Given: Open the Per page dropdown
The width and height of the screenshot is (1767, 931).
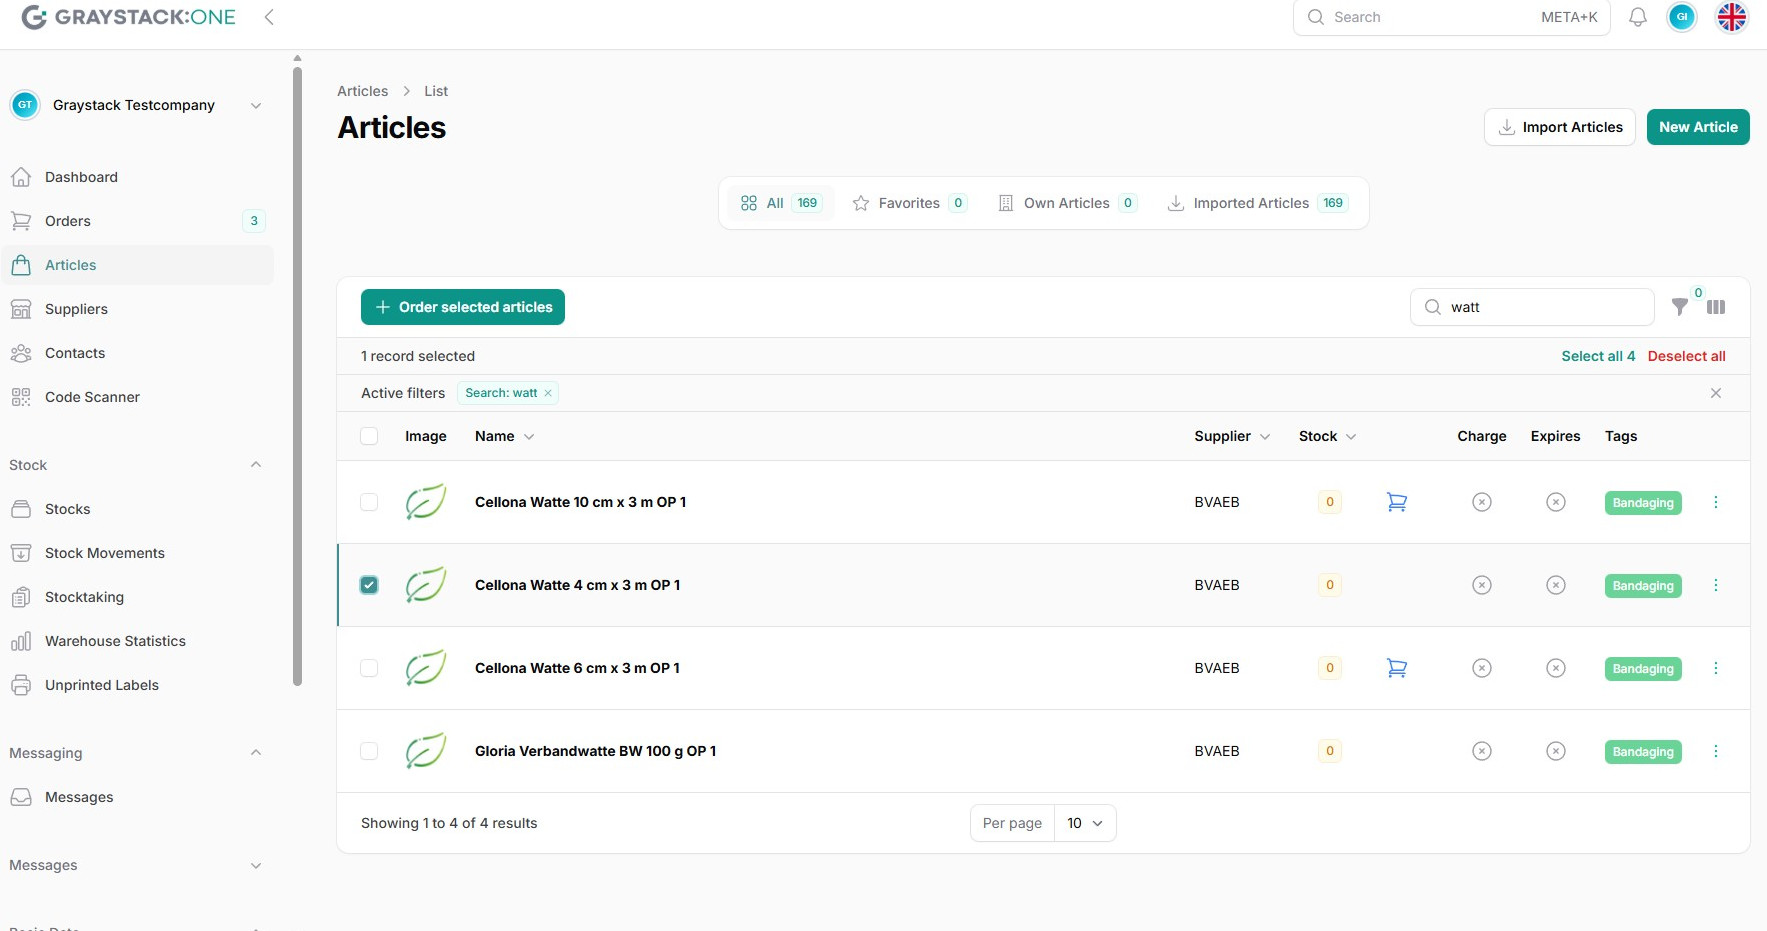Looking at the screenshot, I should click(x=1084, y=823).
